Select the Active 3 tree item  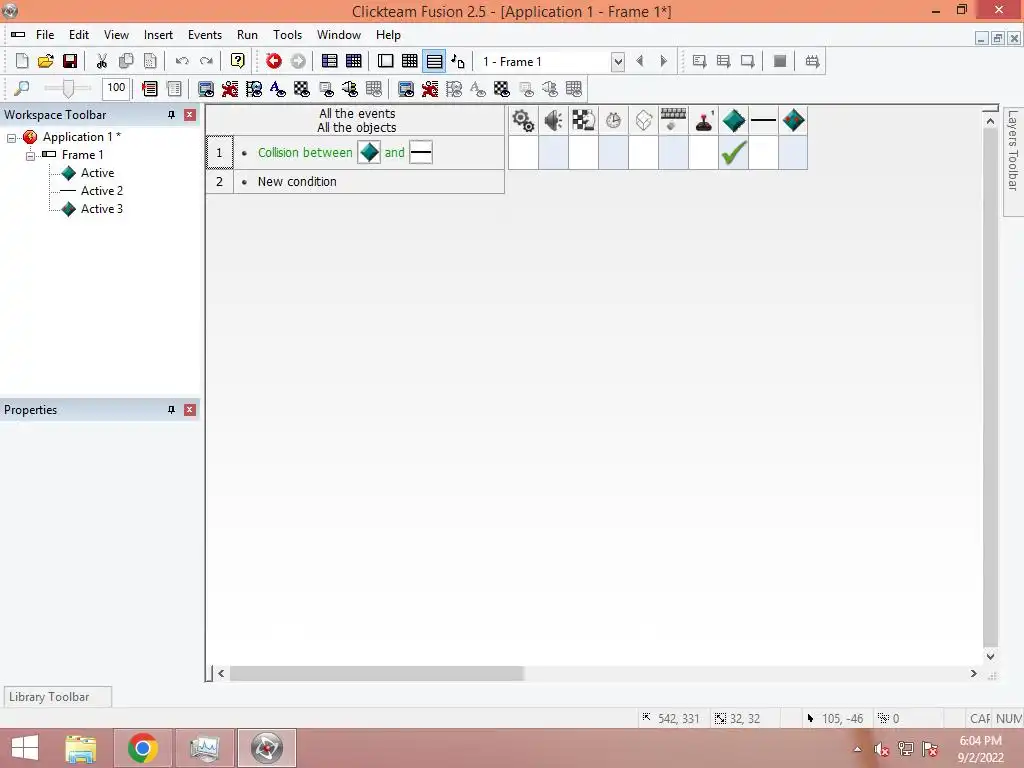tap(102, 209)
